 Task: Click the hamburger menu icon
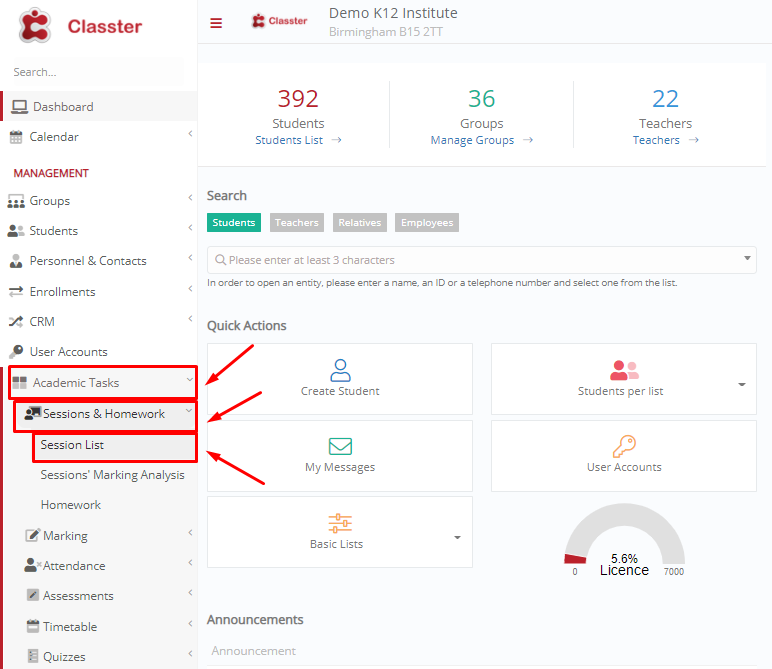[216, 23]
